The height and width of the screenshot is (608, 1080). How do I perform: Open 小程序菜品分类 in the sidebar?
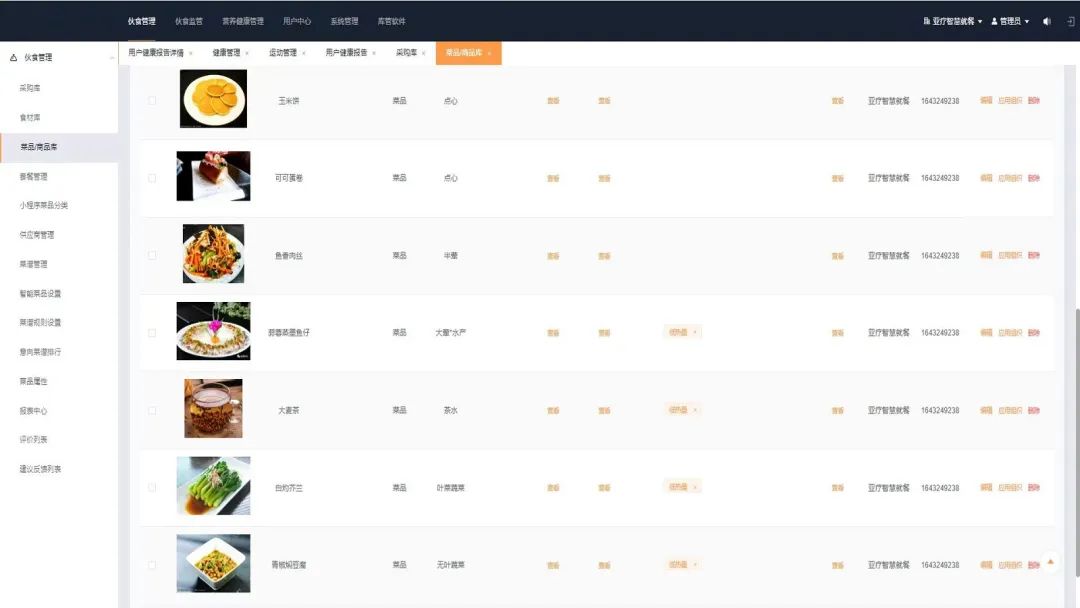(43, 205)
